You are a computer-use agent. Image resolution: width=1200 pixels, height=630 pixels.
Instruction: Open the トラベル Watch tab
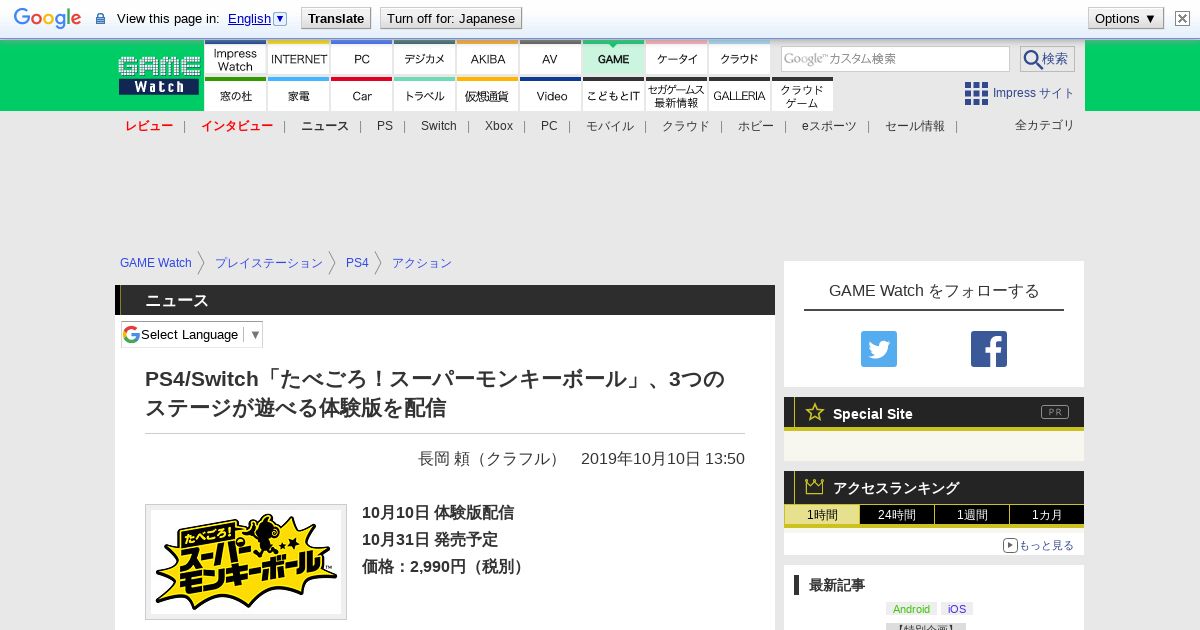[425, 95]
